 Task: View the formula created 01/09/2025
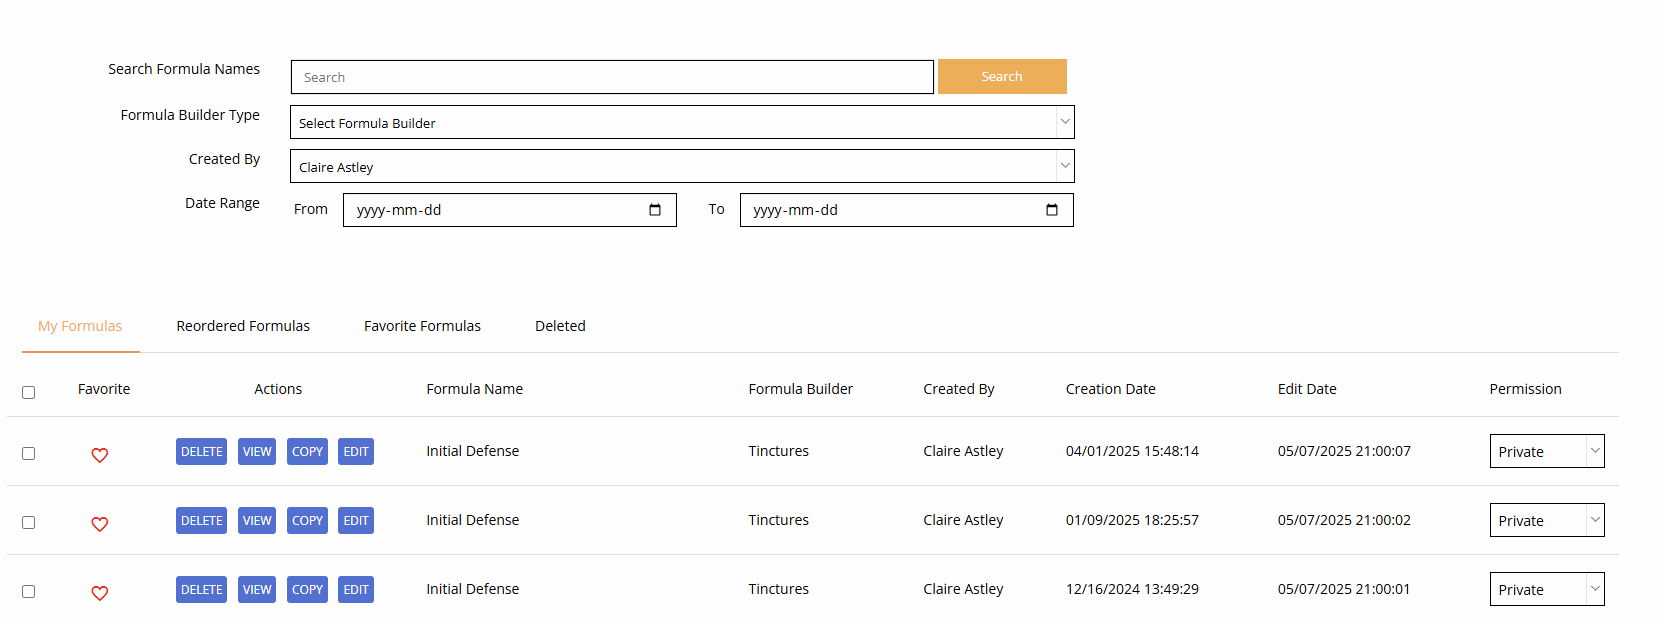pyautogui.click(x=257, y=521)
